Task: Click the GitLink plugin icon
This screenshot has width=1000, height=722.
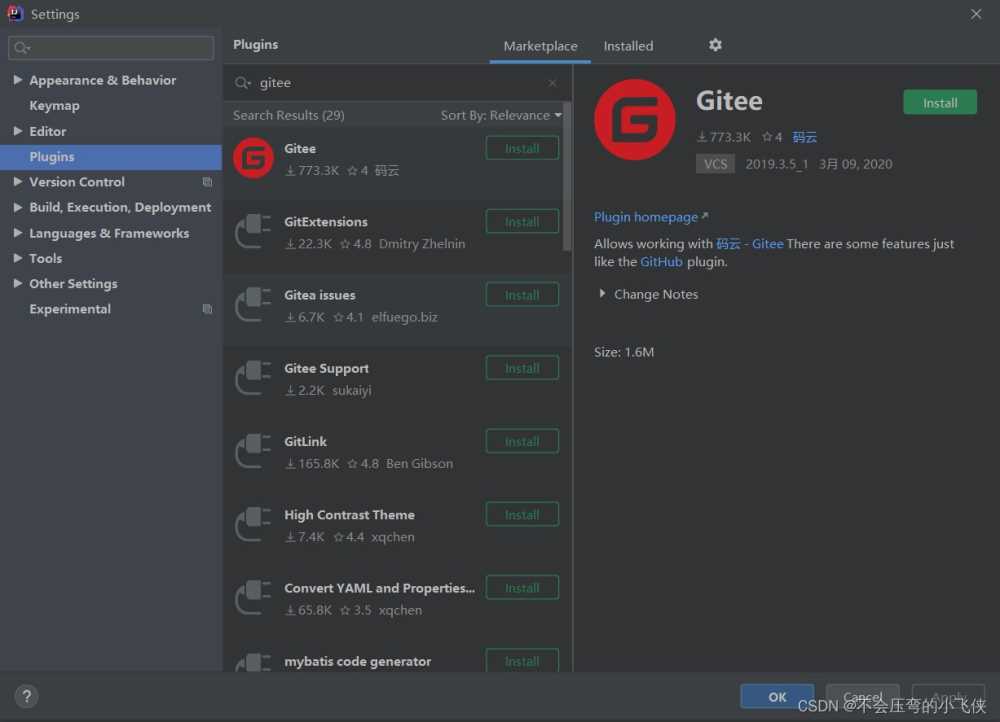Action: (x=253, y=452)
